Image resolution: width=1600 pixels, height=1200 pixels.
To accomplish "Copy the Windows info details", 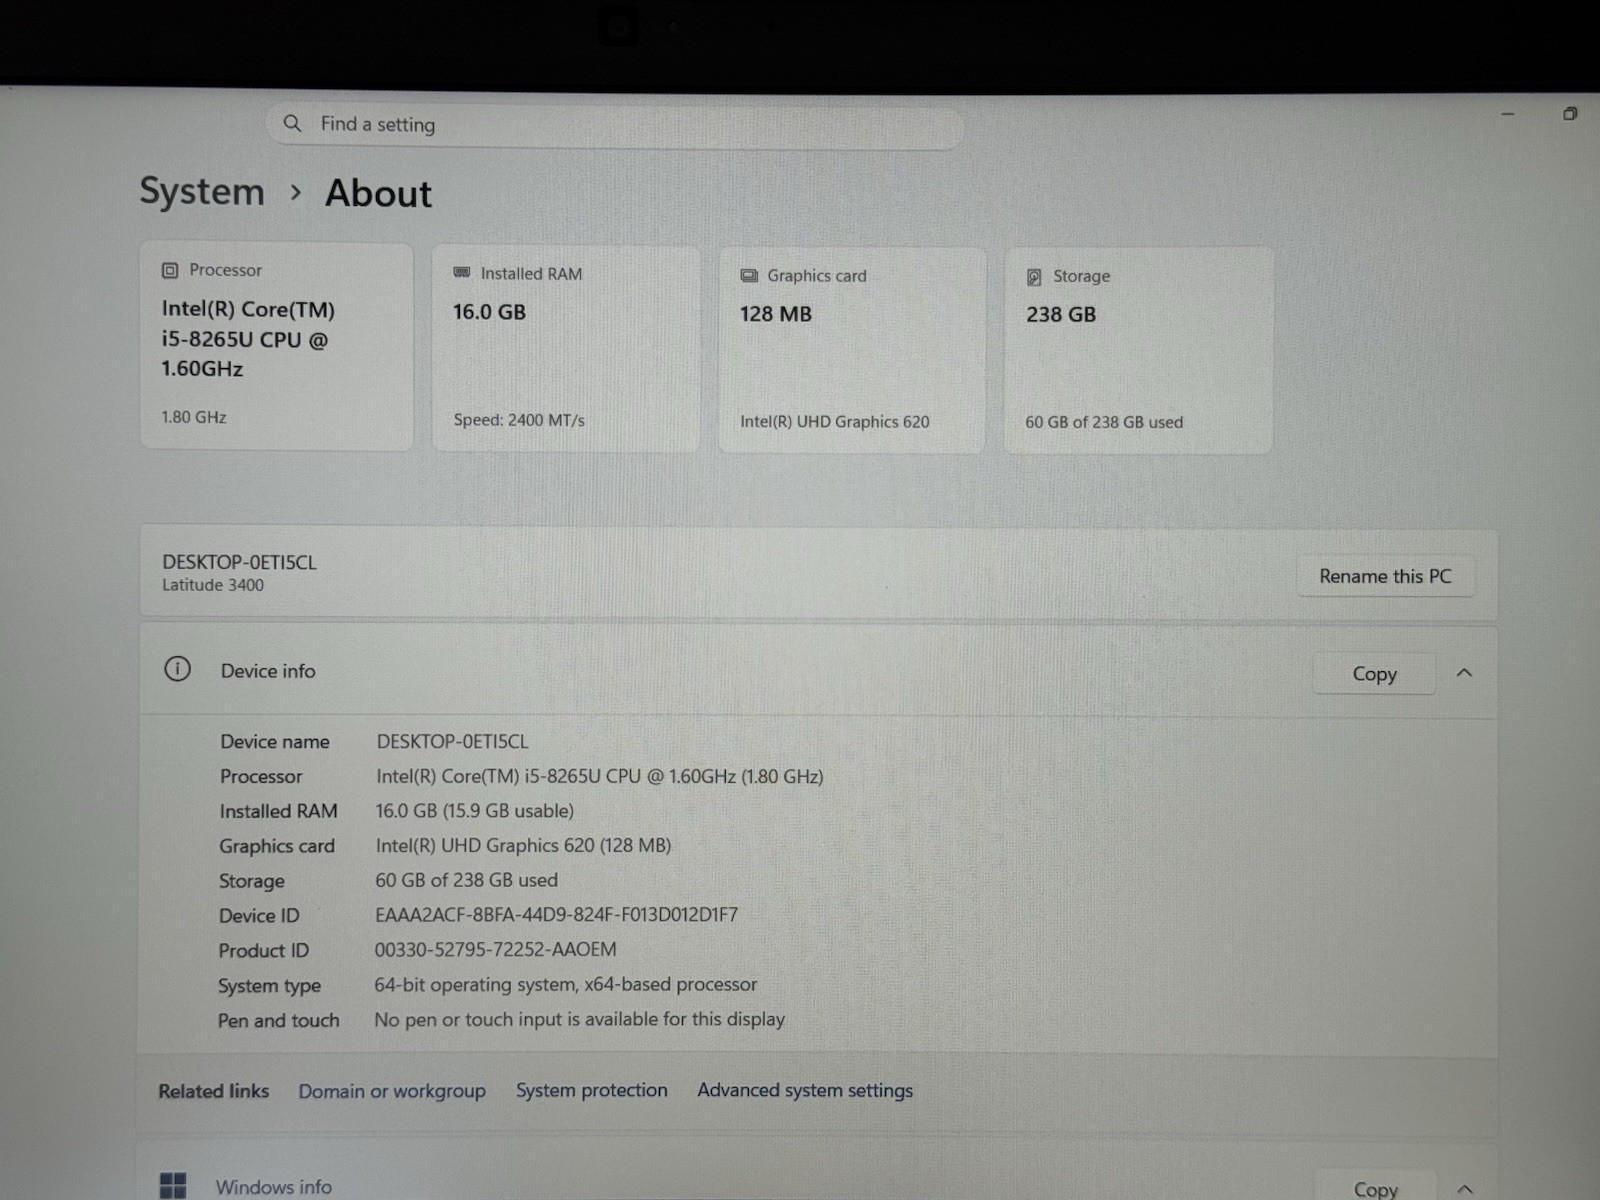I will click(1375, 1188).
